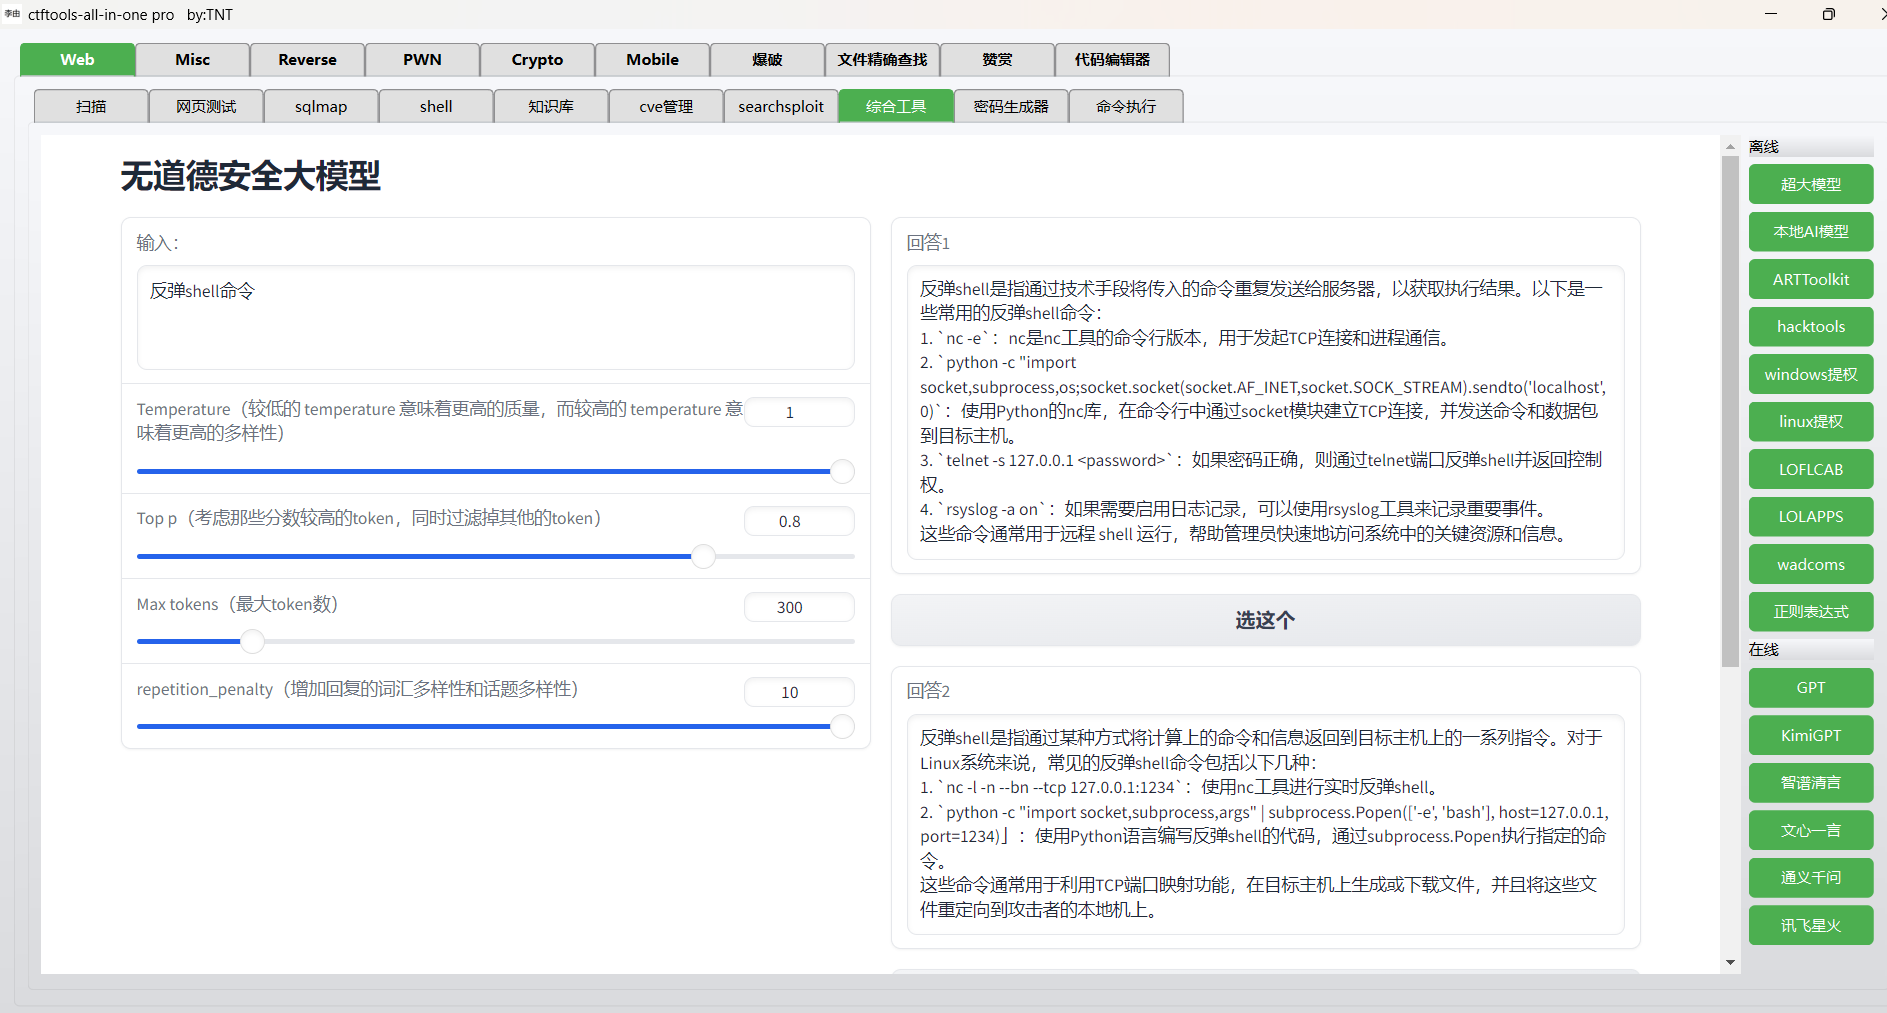The height and width of the screenshot is (1013, 1887).
Task: Open the KimiGPT online tool
Action: pyautogui.click(x=1810, y=735)
